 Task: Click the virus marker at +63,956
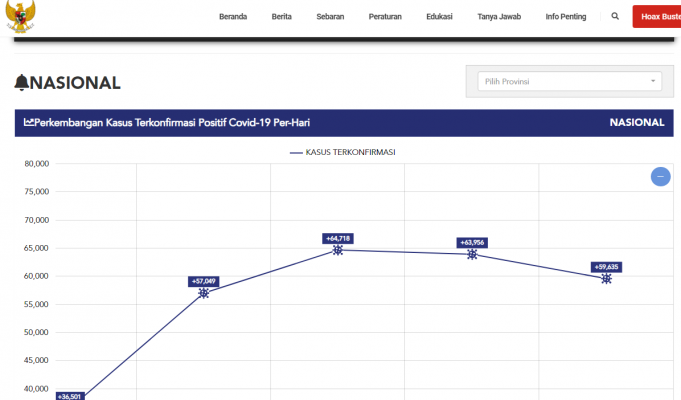[472, 254]
